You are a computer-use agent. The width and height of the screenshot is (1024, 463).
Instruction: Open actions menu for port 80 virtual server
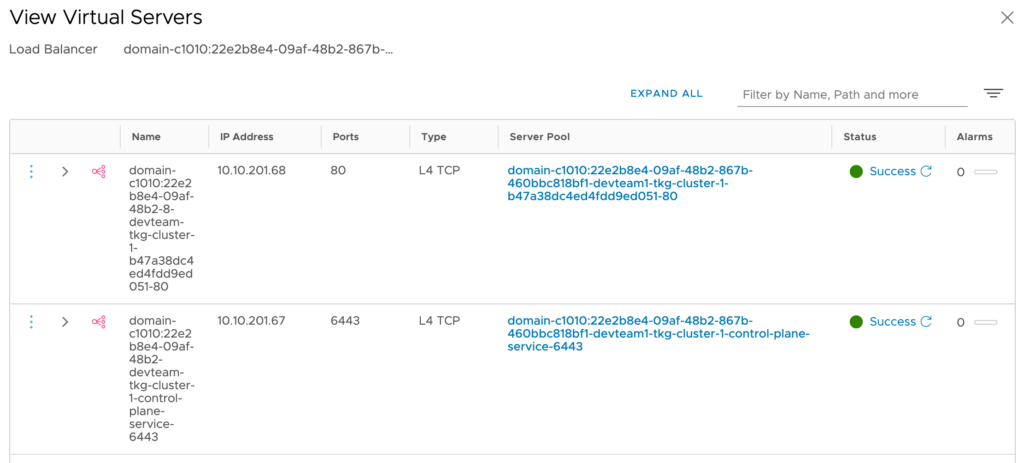pyautogui.click(x=31, y=172)
